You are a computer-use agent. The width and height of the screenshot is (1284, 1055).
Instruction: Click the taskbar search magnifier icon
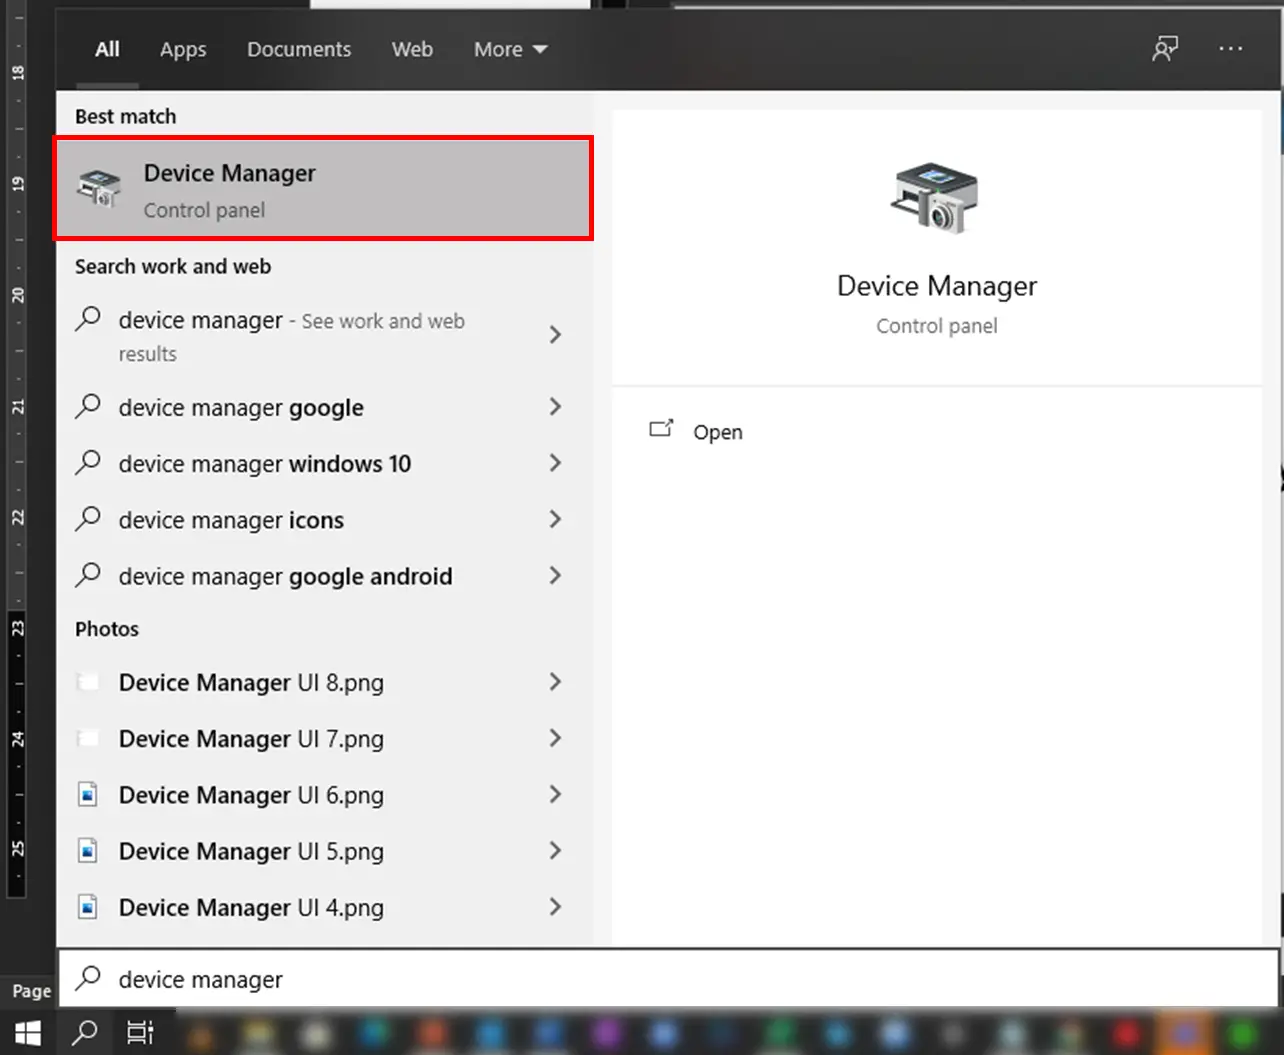point(85,1032)
